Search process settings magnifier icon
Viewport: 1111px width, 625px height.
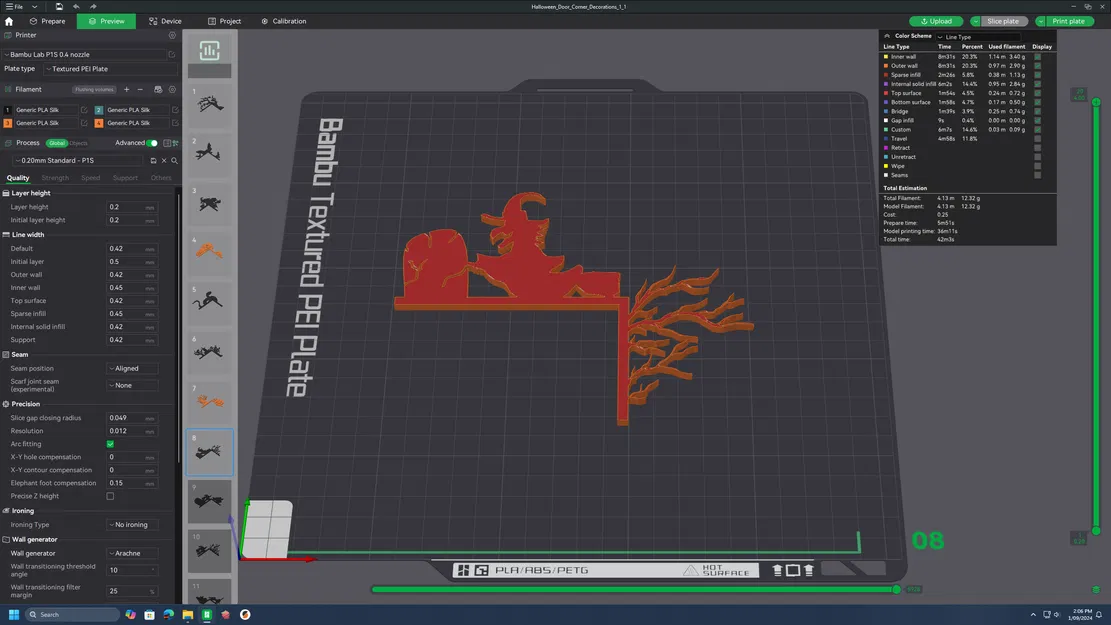coord(174,161)
